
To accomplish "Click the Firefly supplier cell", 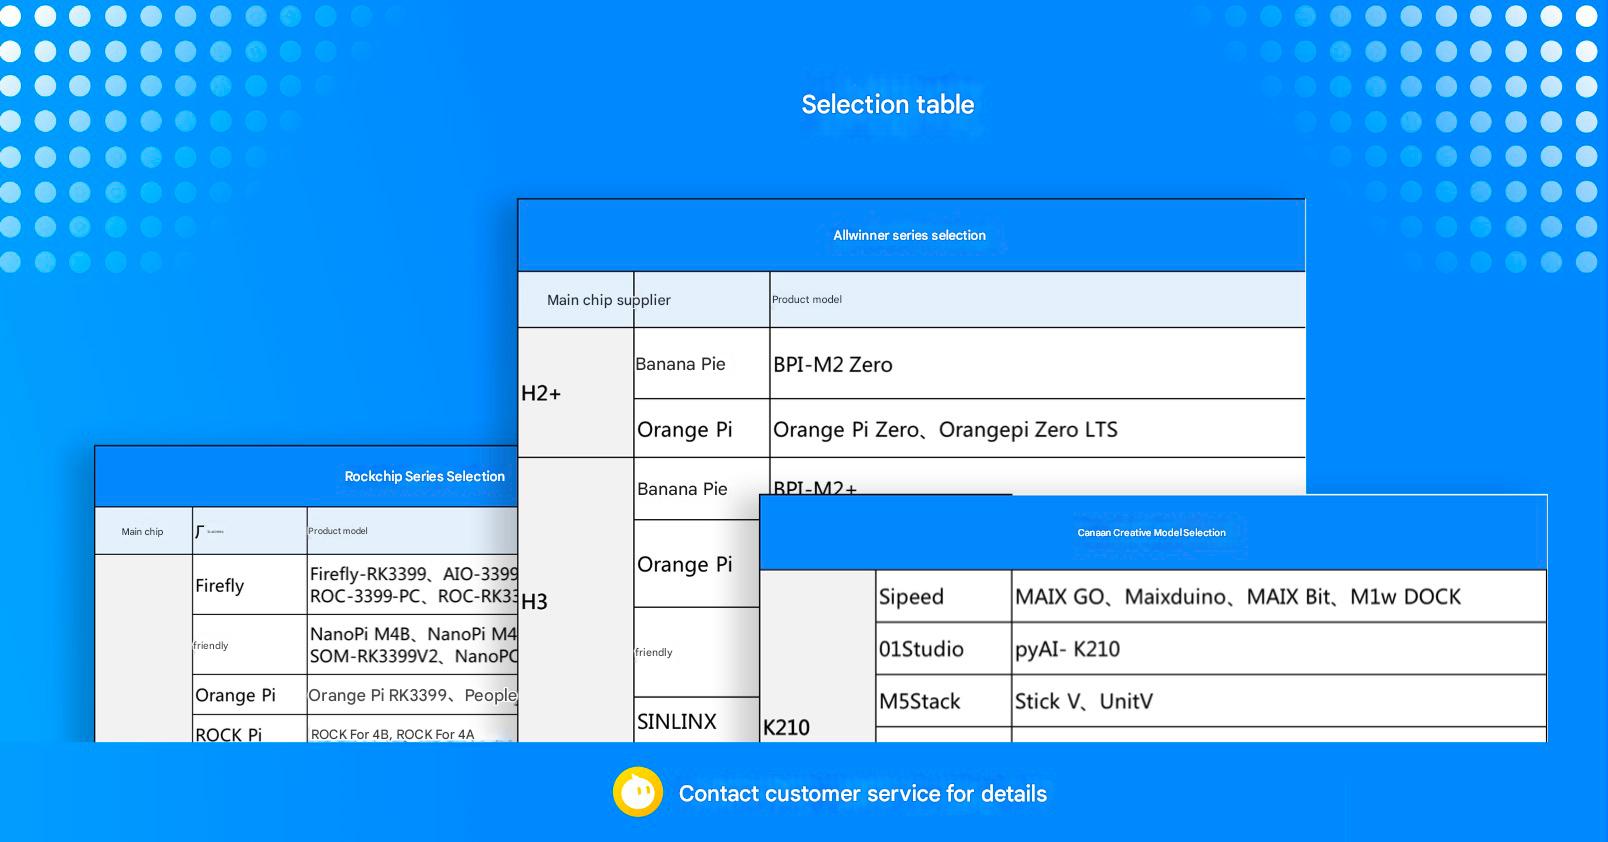I will click(x=248, y=586).
